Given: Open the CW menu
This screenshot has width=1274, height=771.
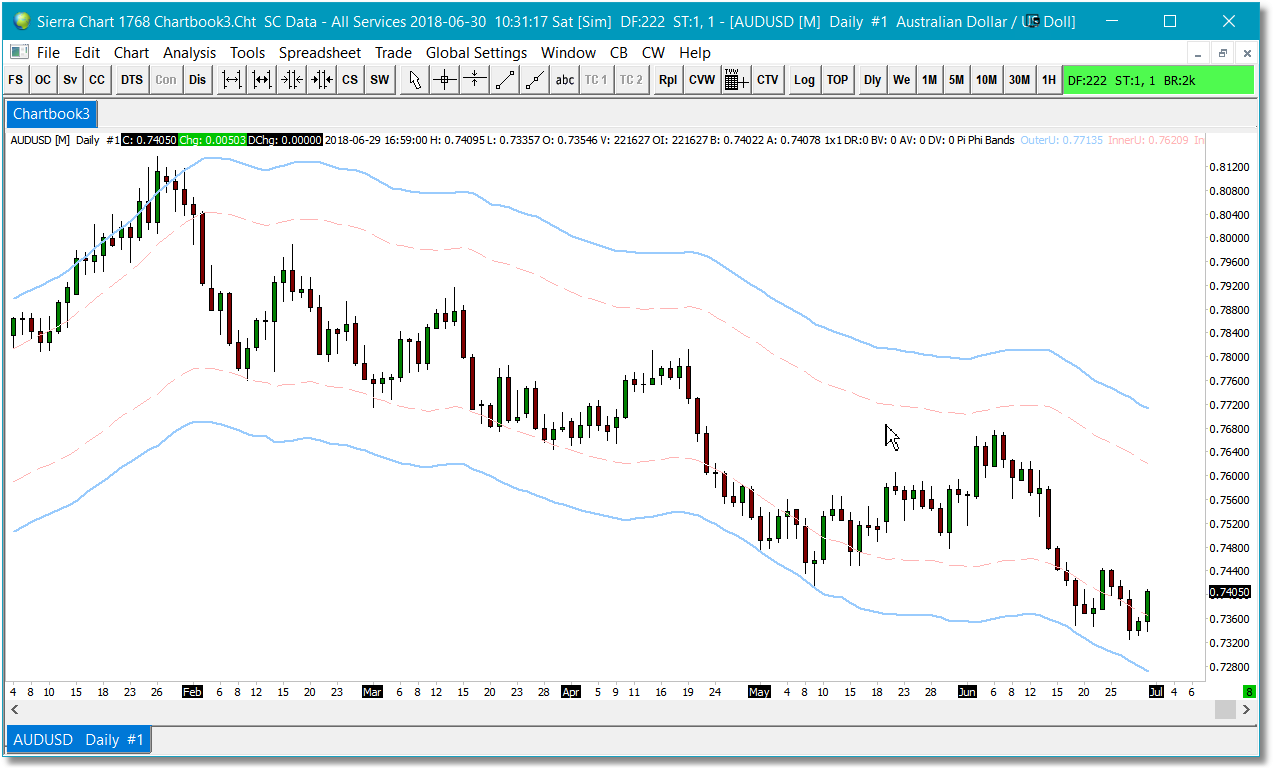Looking at the screenshot, I should point(653,53).
